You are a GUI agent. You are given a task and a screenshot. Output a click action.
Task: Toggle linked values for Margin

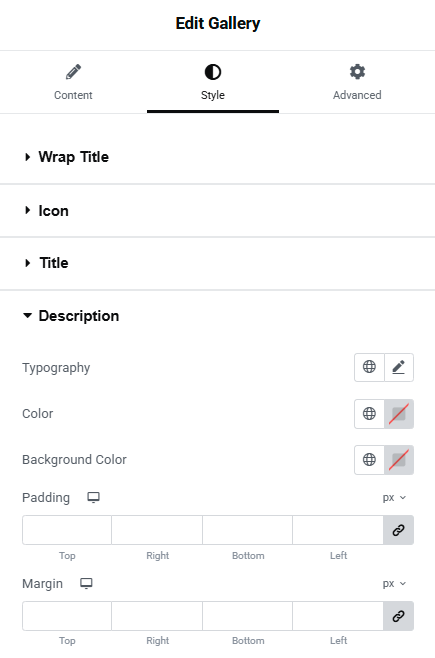pos(399,616)
